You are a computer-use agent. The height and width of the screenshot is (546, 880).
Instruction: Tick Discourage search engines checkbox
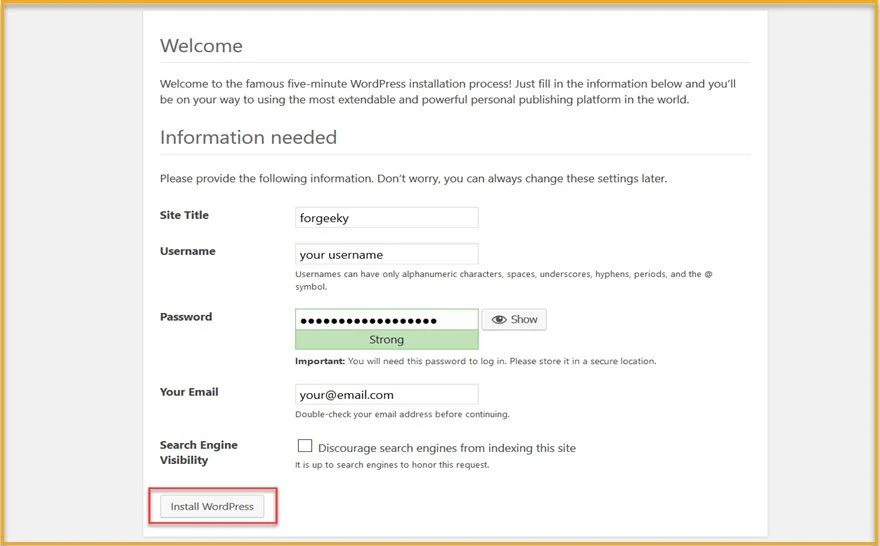pos(305,446)
